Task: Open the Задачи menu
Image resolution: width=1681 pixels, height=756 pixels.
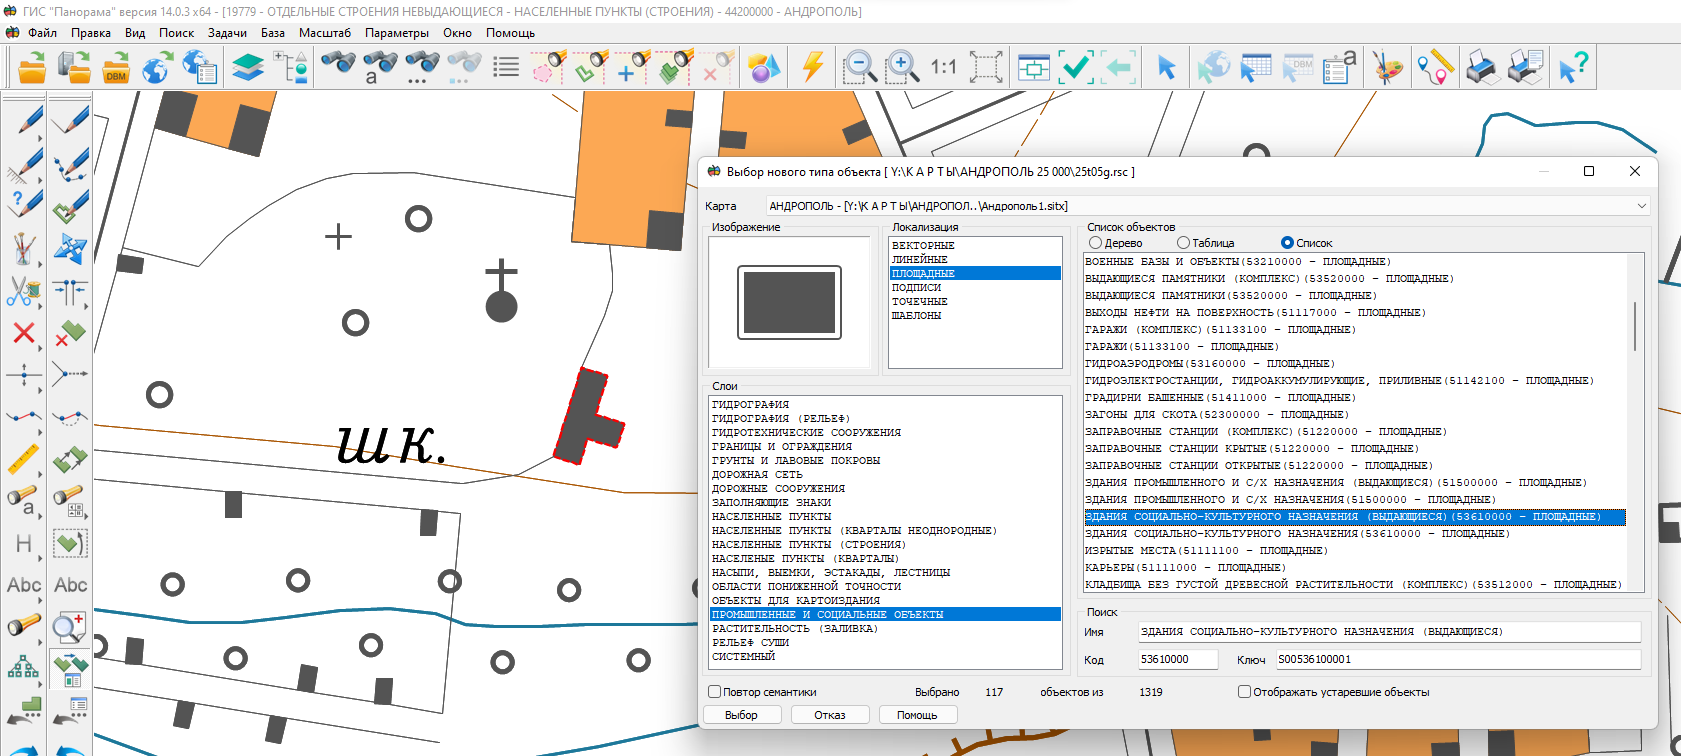Action: coord(227,33)
